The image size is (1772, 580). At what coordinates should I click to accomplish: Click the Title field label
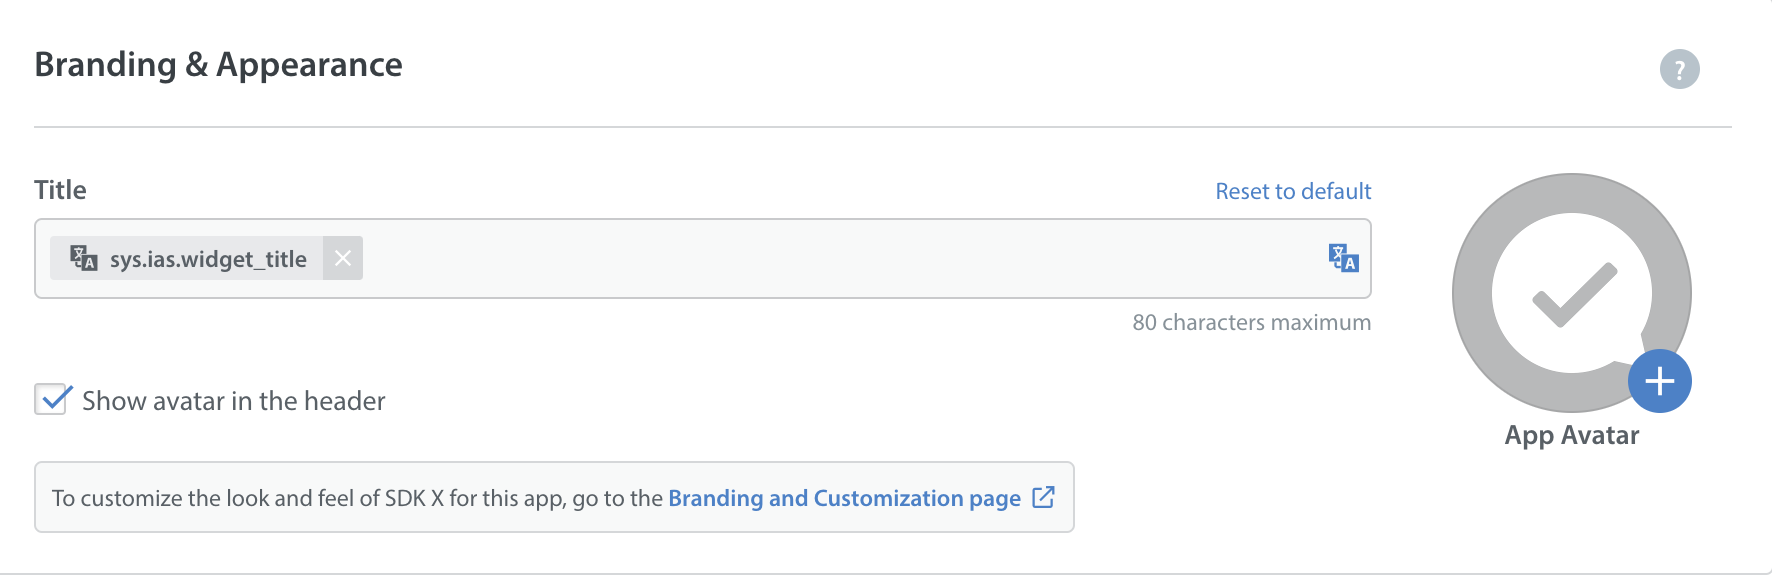coord(60,190)
